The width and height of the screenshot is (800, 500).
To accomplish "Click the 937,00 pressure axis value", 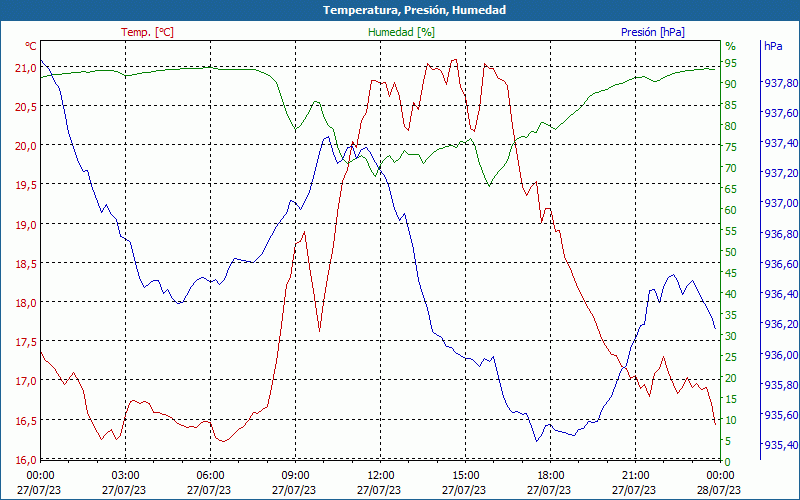I will coord(780,204).
